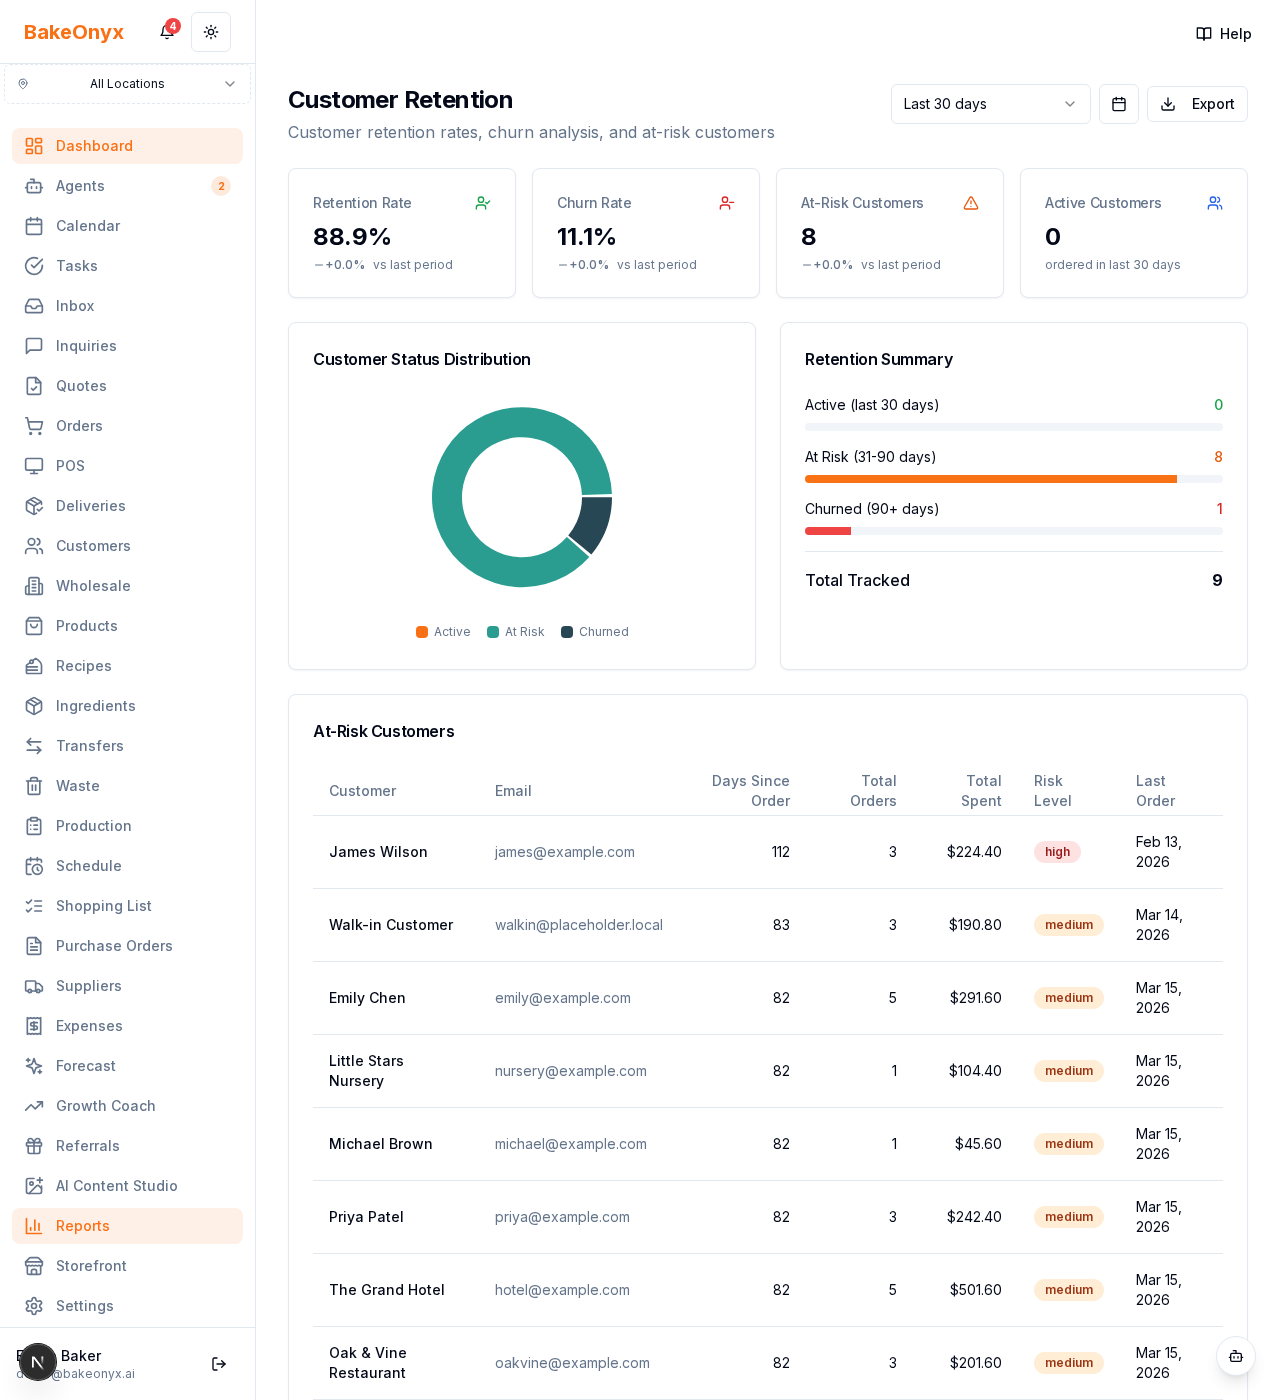The width and height of the screenshot is (1280, 1400).
Task: Select Emily Chen row
Action: (768, 998)
